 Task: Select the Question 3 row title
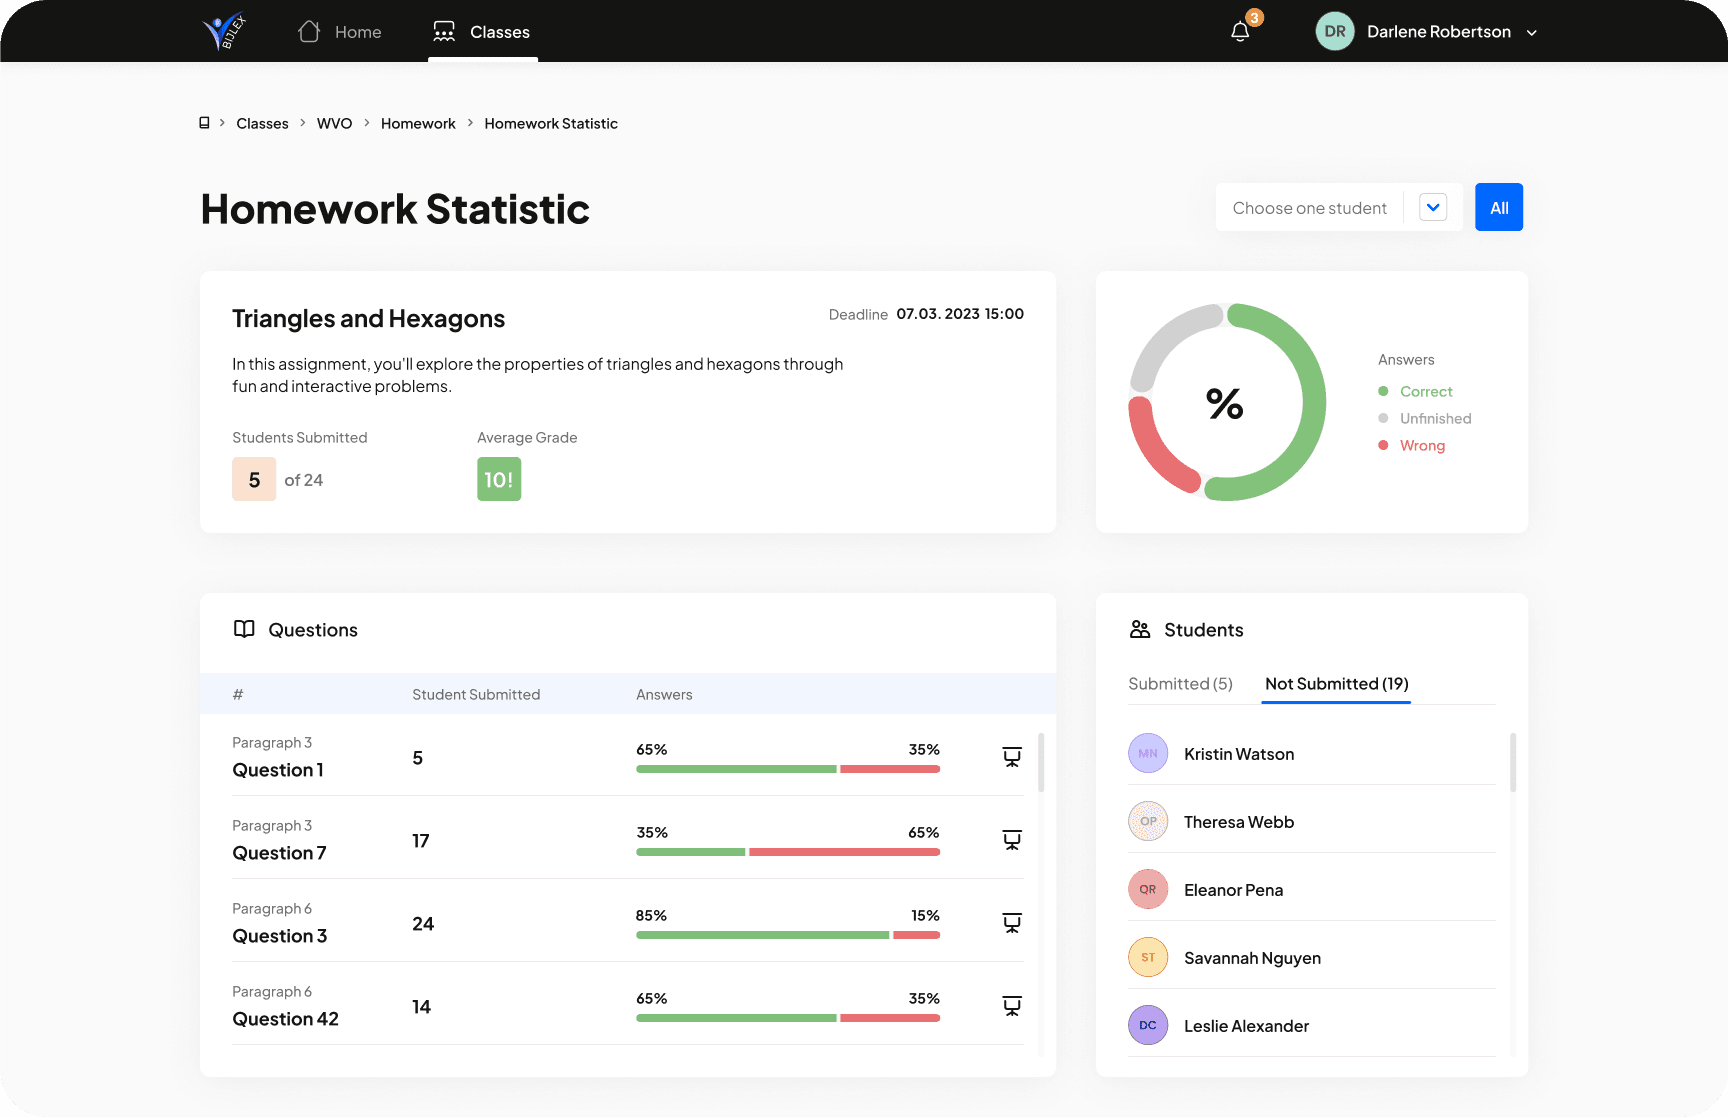[x=280, y=936]
